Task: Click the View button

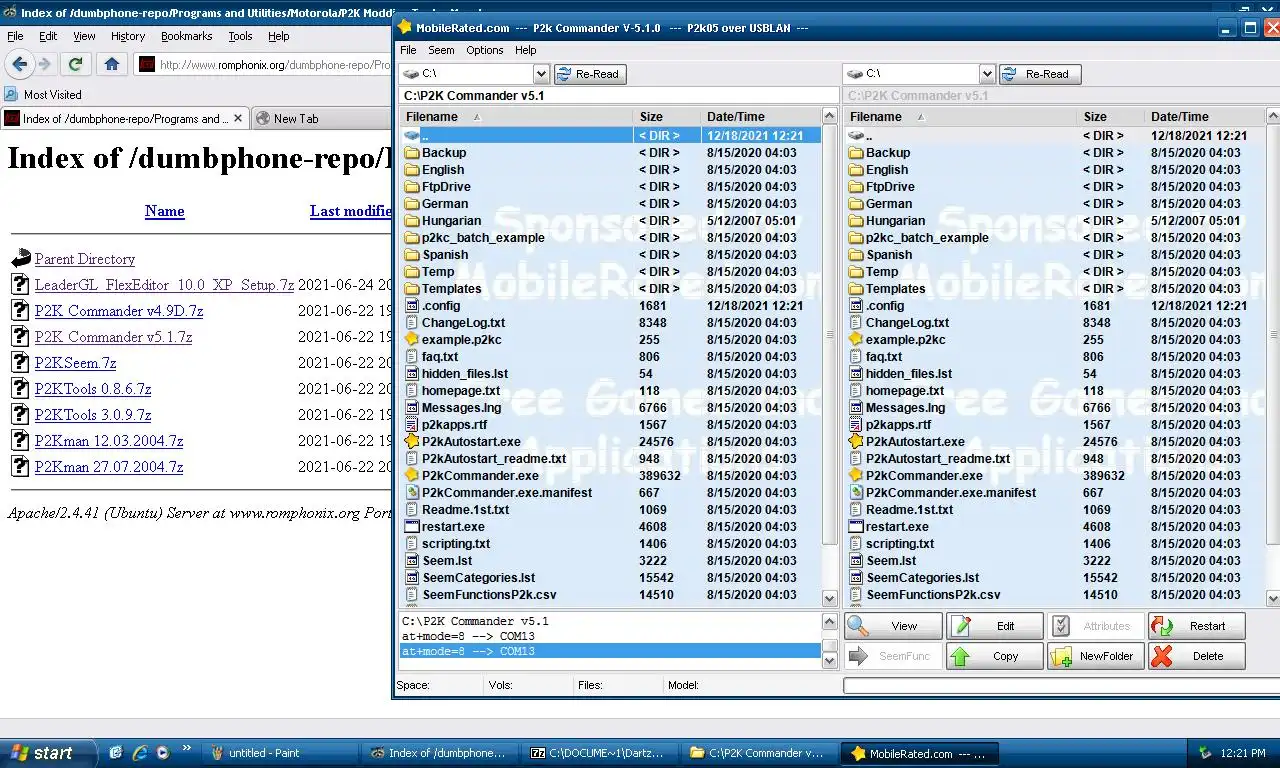Action: pyautogui.click(x=894, y=626)
